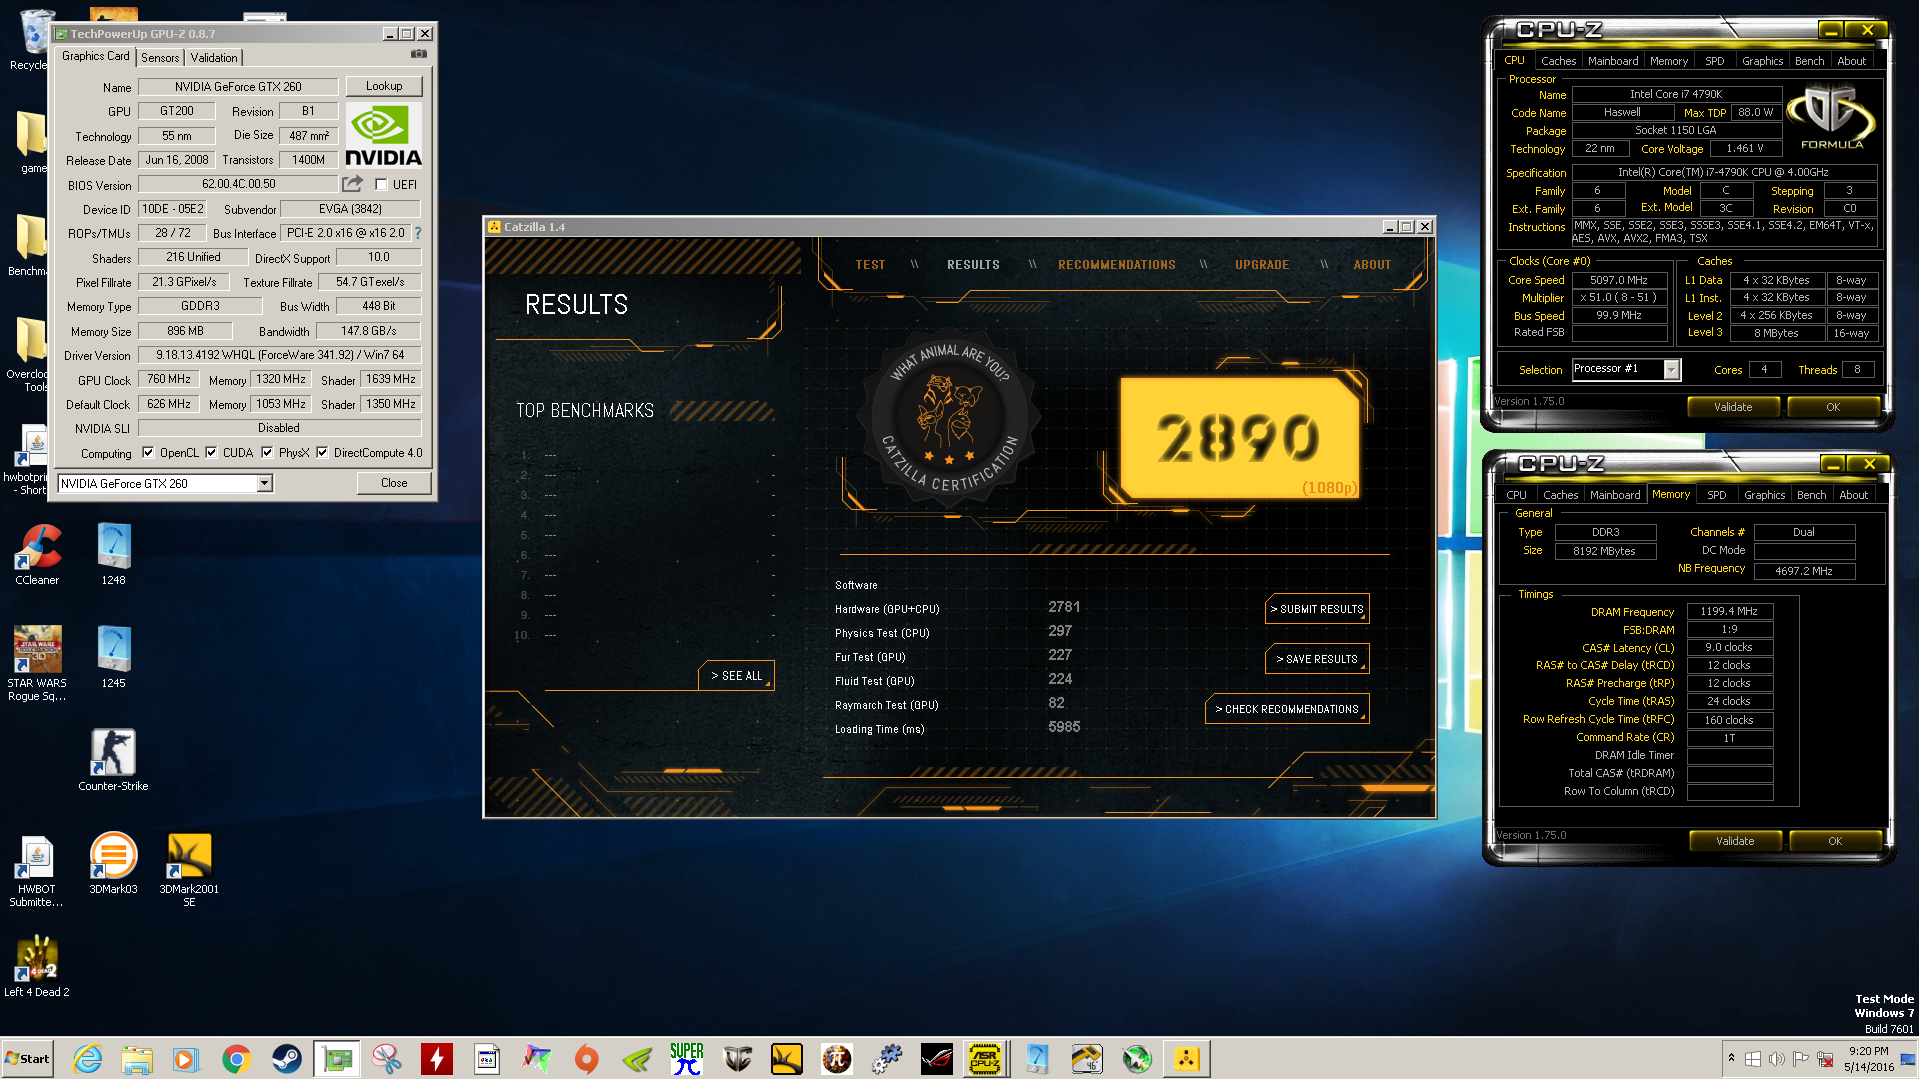1919x1079 pixels.
Task: Open the 1245 desktop file icon
Action: [113, 657]
